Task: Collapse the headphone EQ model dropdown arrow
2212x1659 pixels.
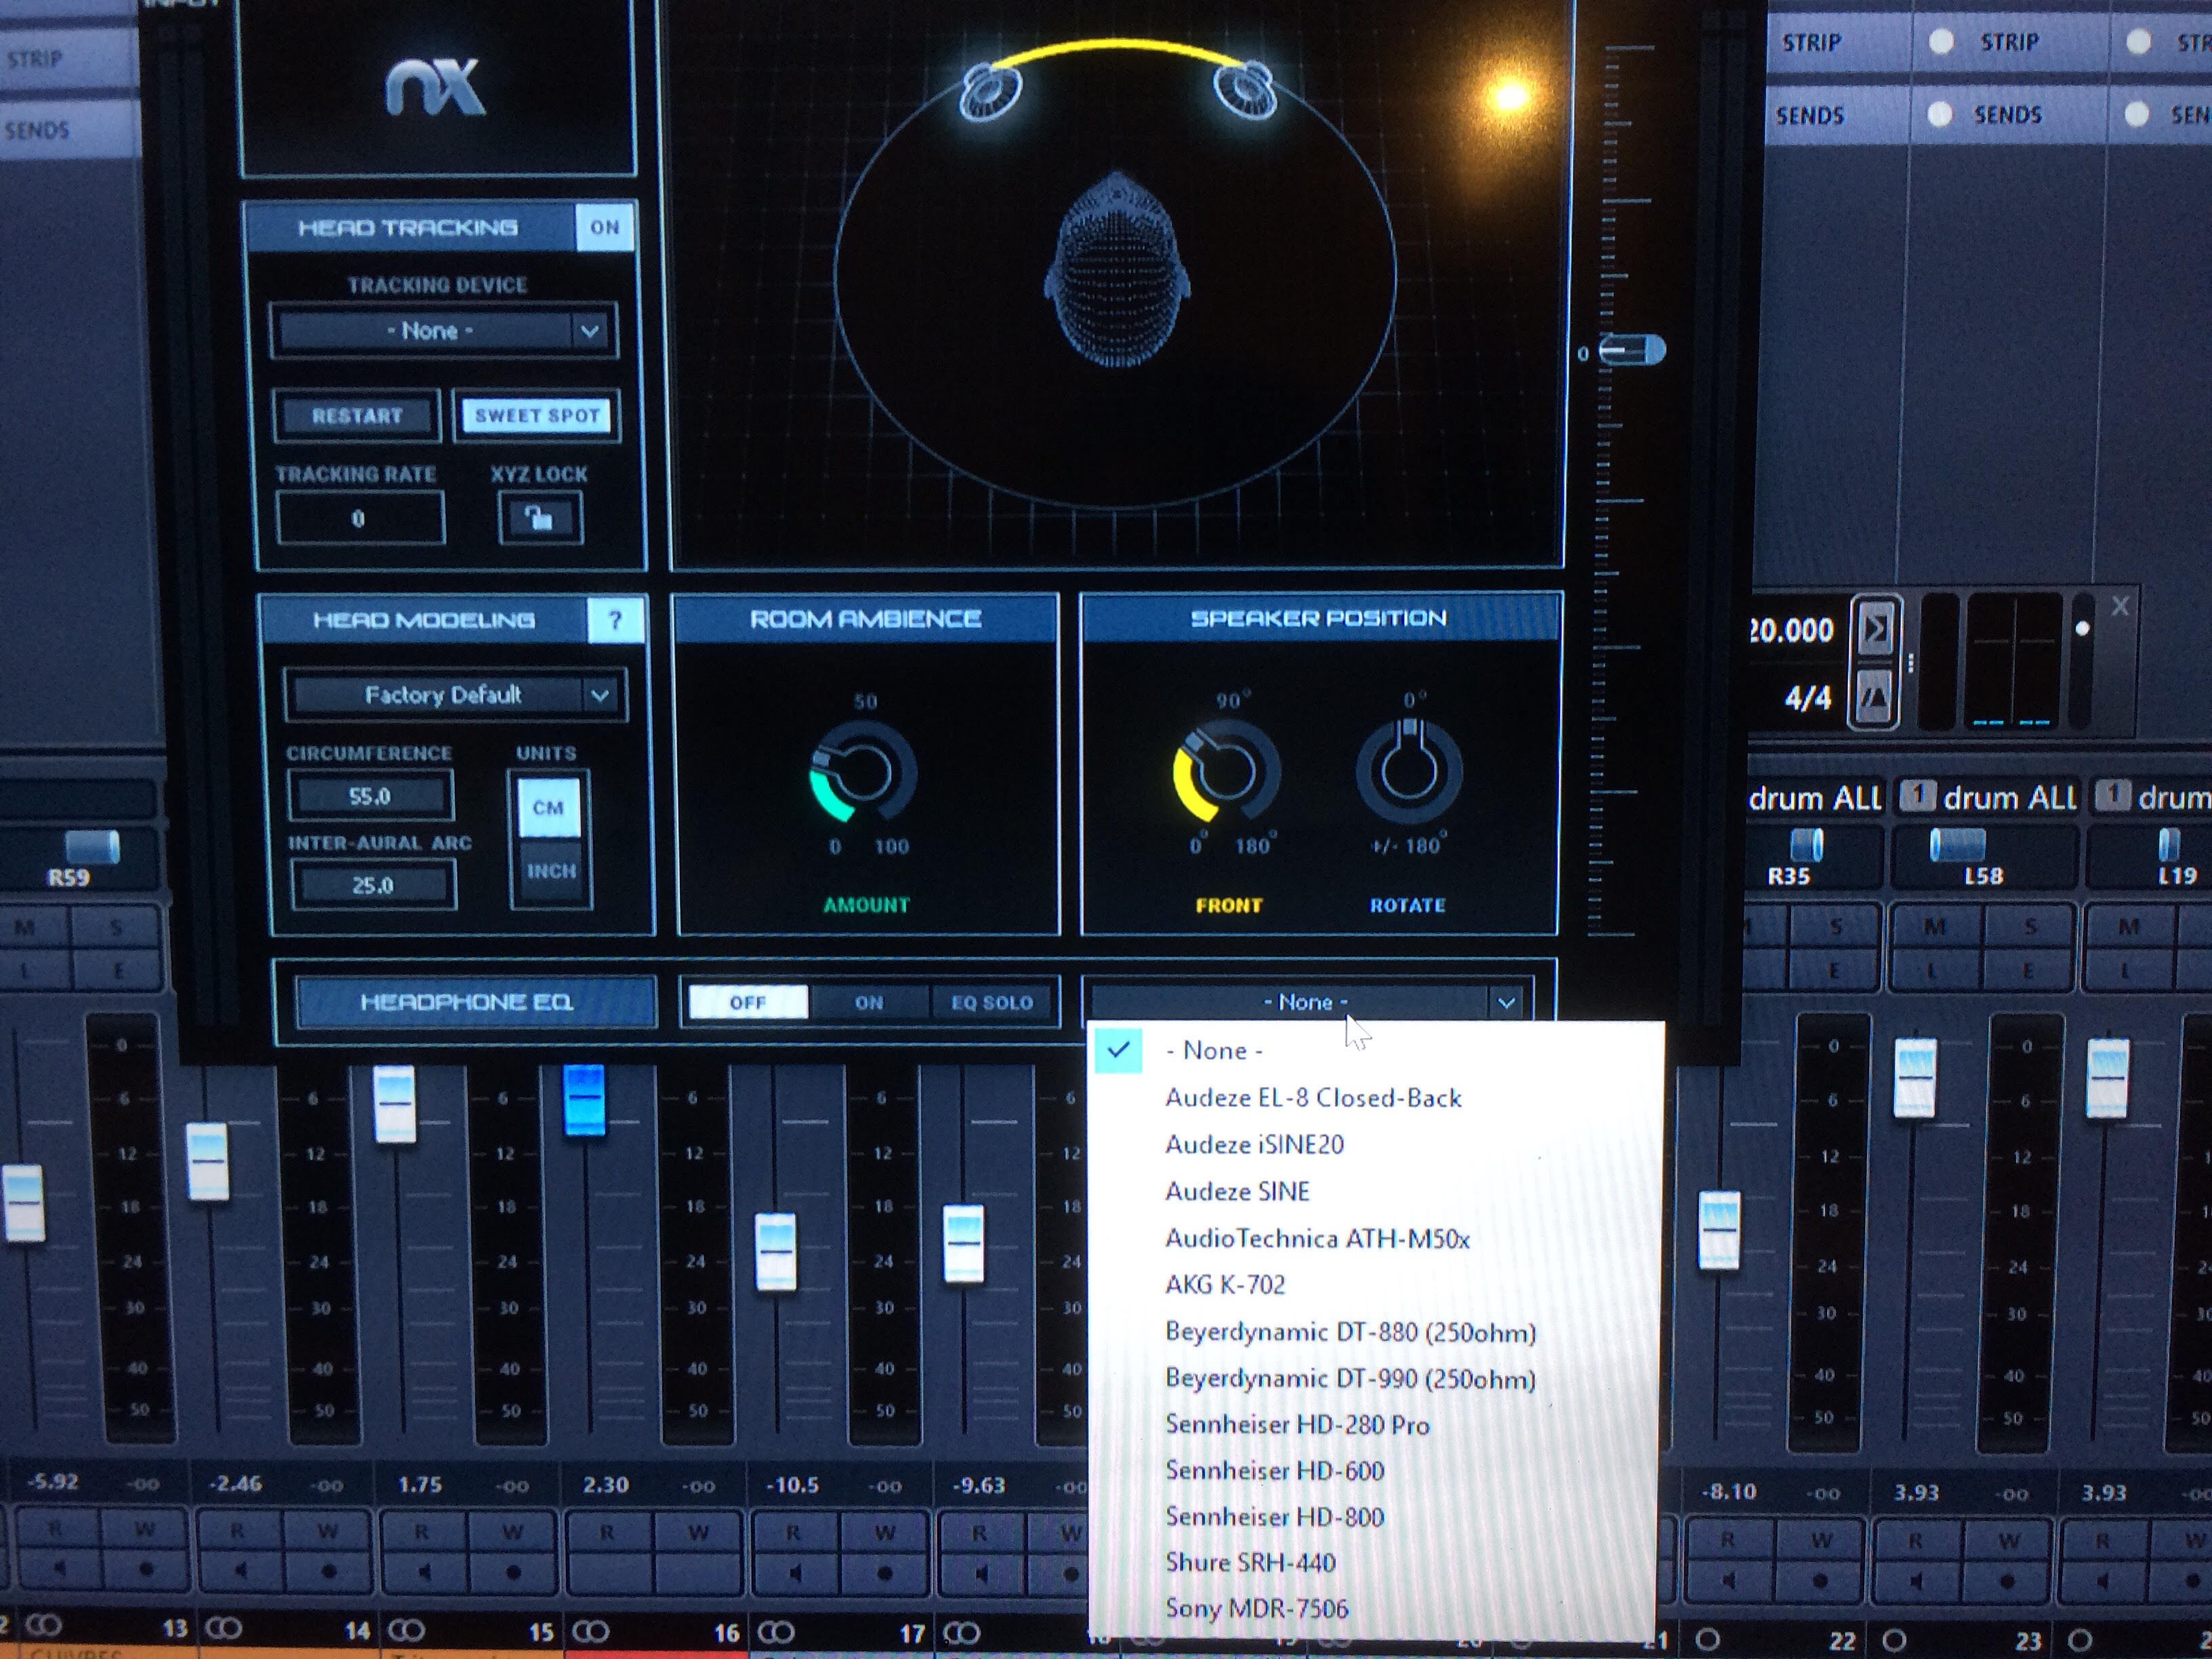Action: (x=1506, y=1002)
